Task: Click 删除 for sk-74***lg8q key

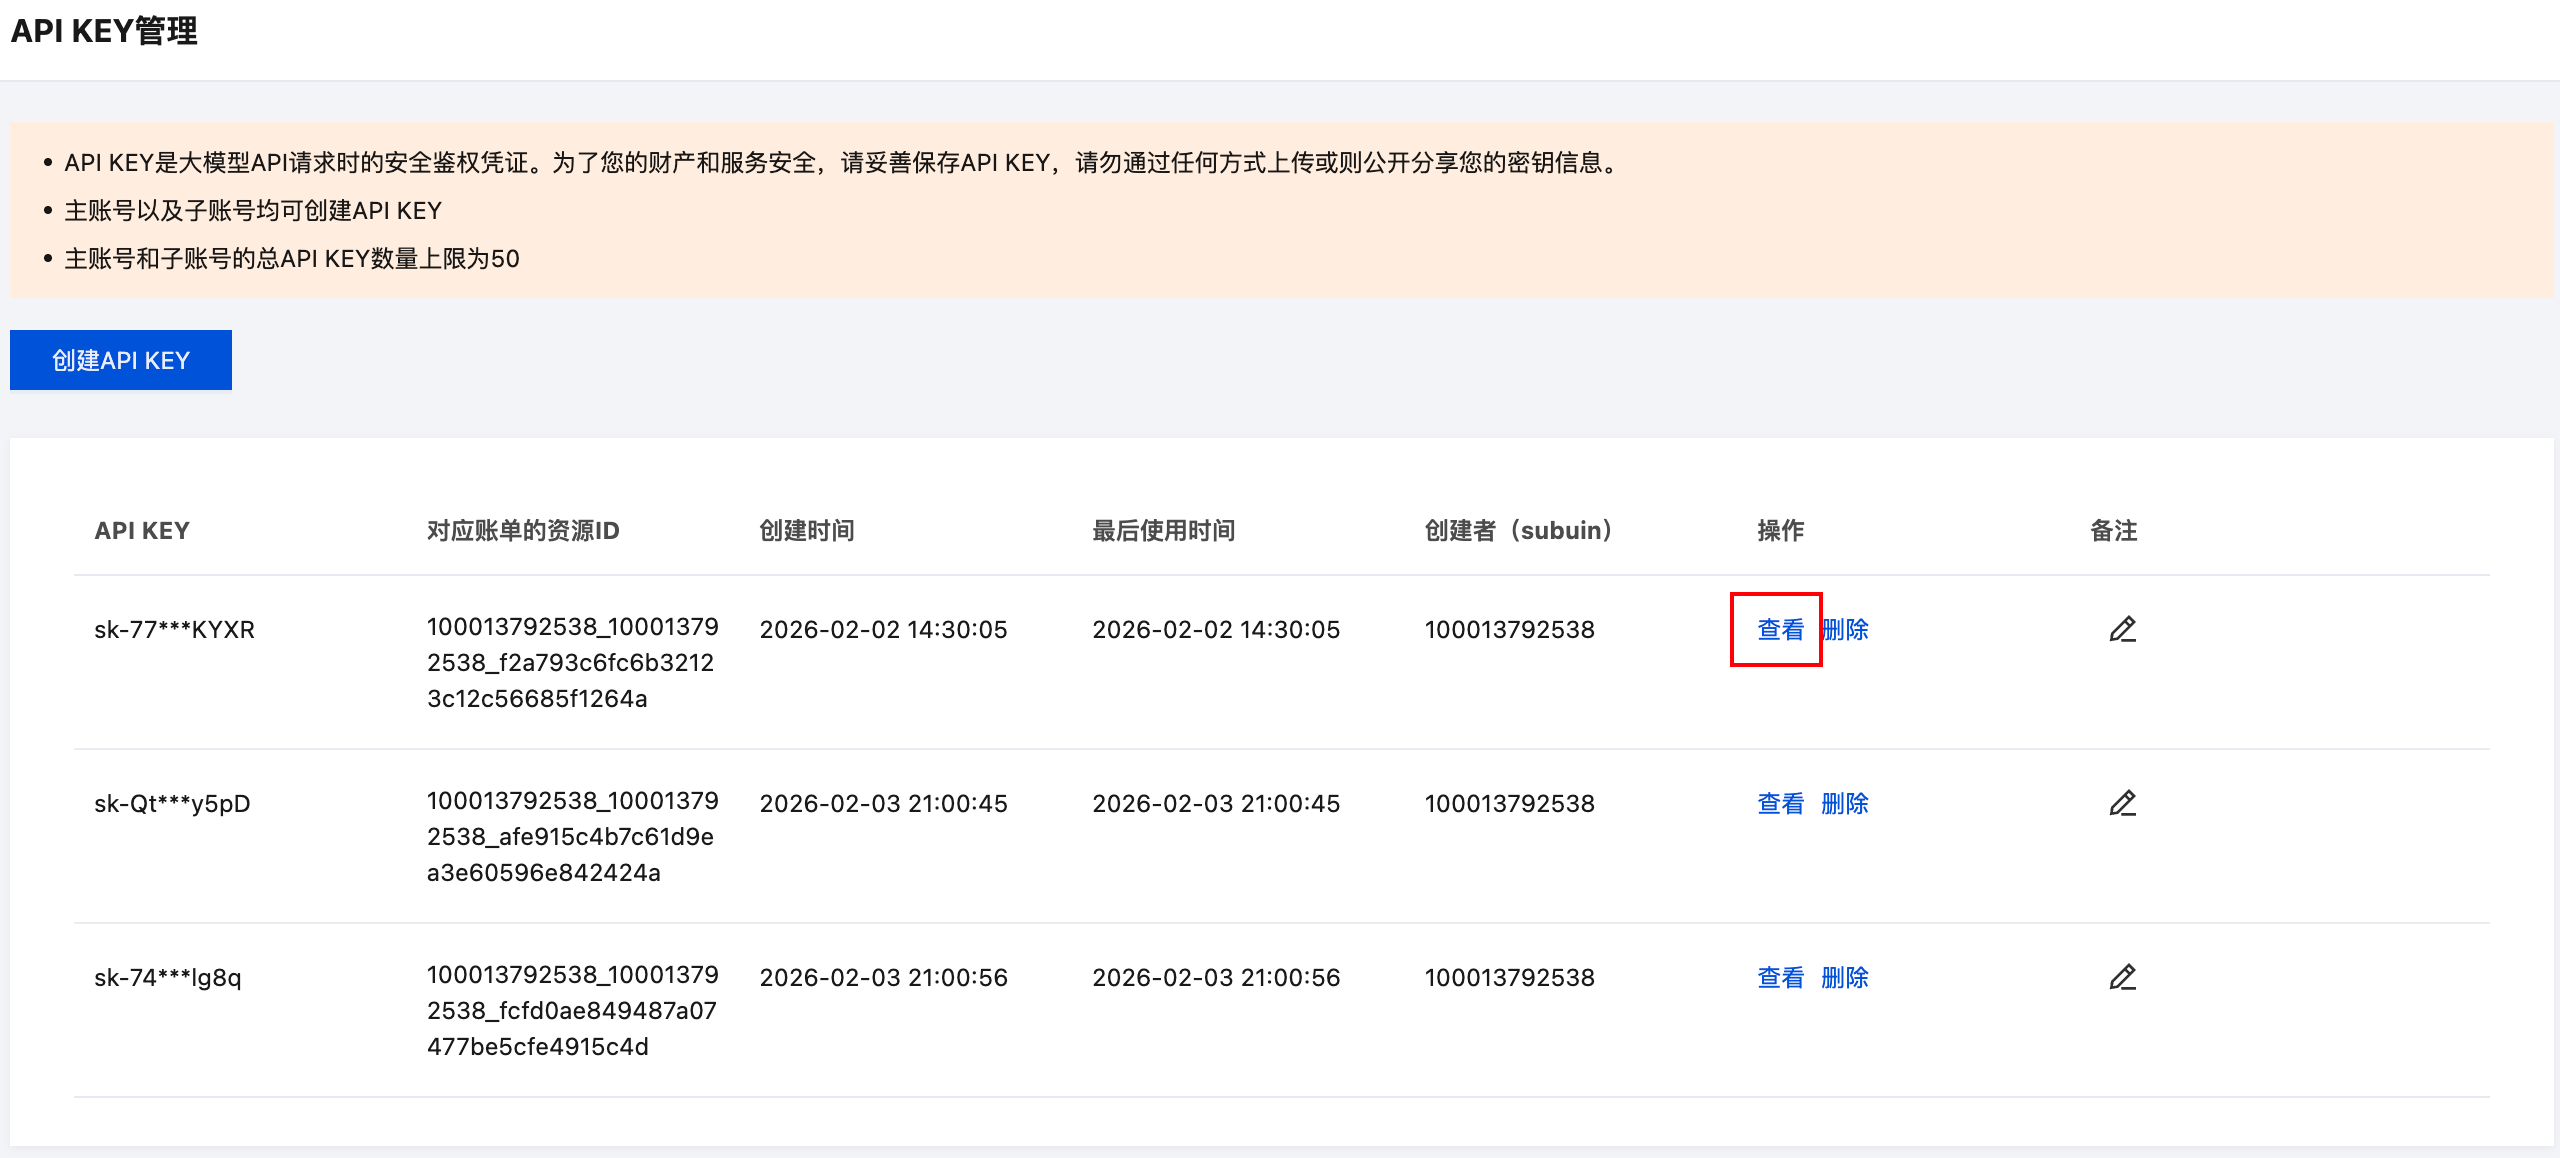Action: pos(1845,977)
